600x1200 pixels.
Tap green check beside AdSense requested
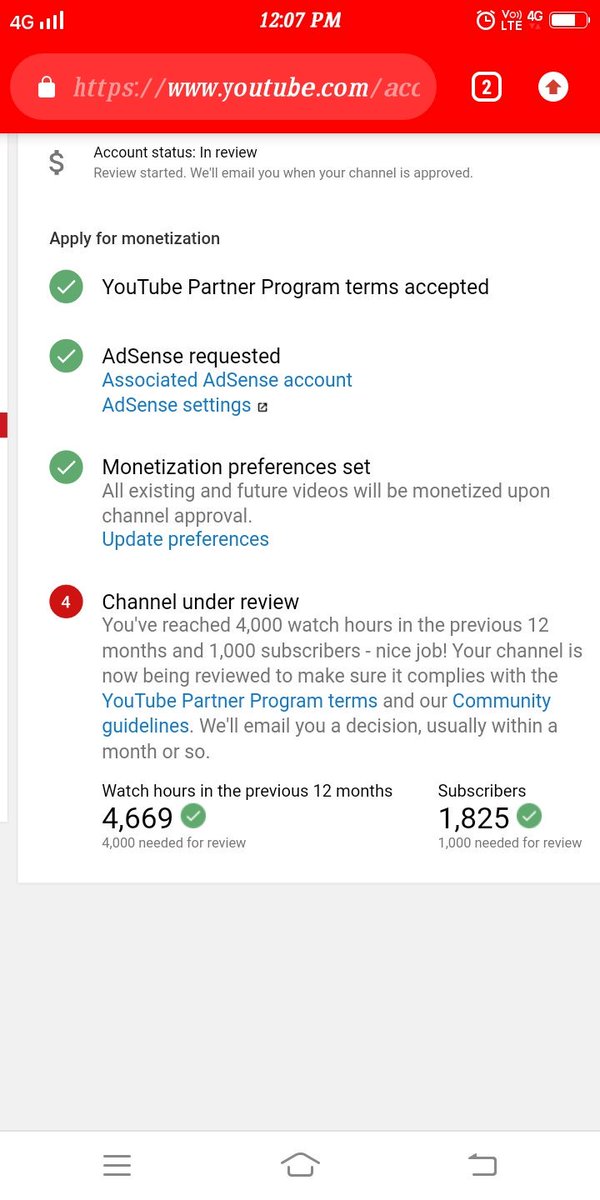tap(66, 355)
